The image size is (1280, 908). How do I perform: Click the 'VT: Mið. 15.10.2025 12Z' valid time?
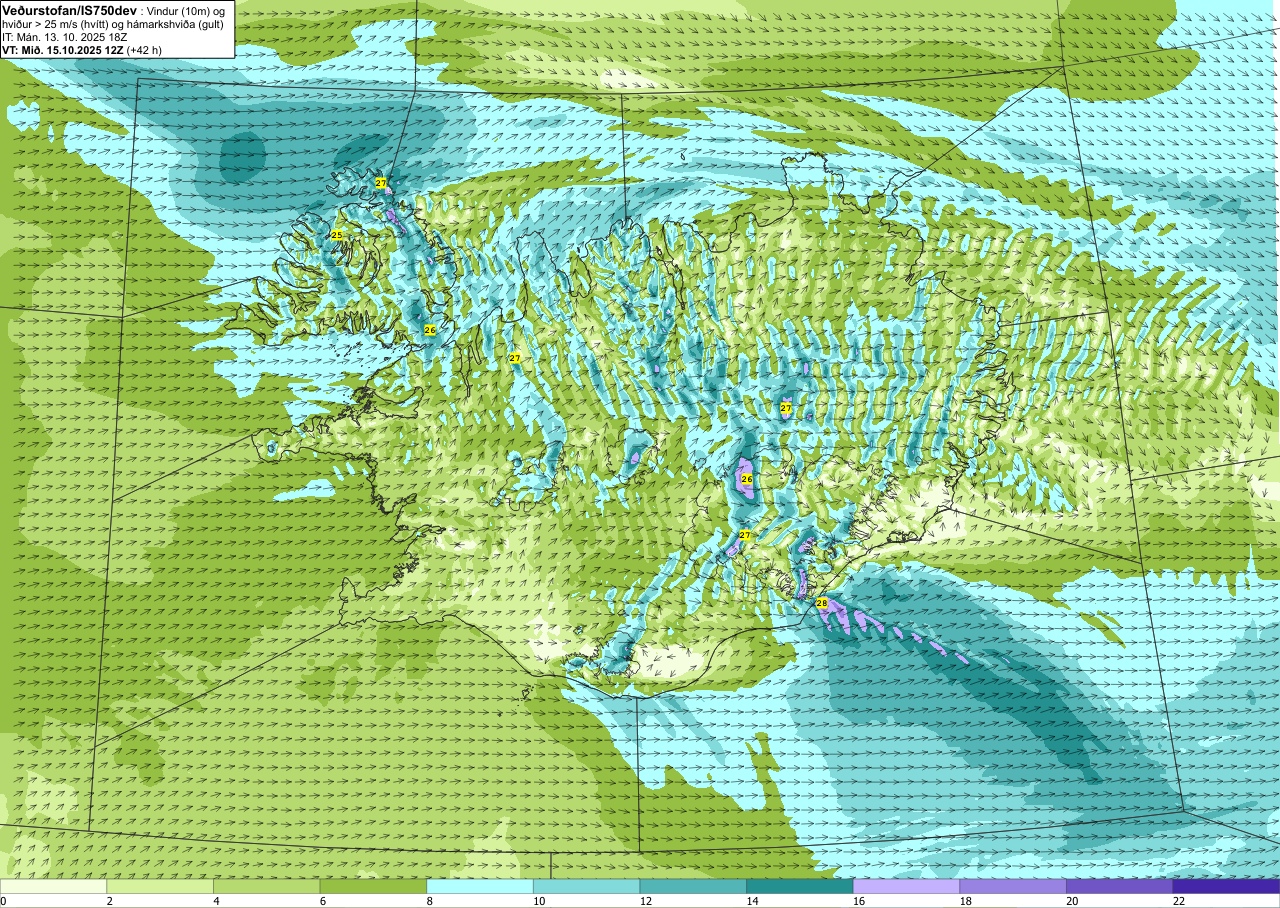(63, 50)
